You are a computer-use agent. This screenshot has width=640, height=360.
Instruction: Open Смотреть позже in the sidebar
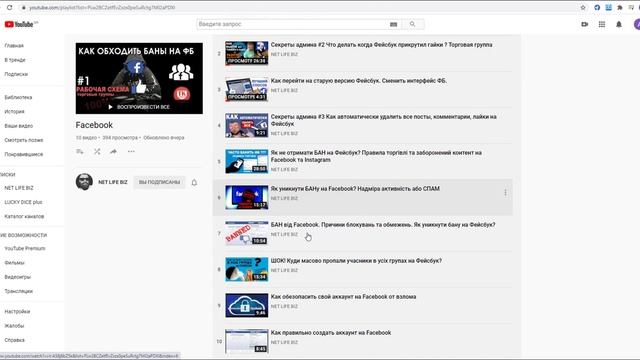(24, 140)
